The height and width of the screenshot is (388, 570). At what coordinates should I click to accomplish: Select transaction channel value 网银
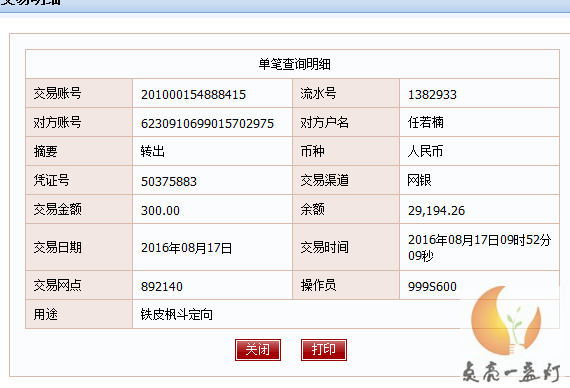(420, 180)
